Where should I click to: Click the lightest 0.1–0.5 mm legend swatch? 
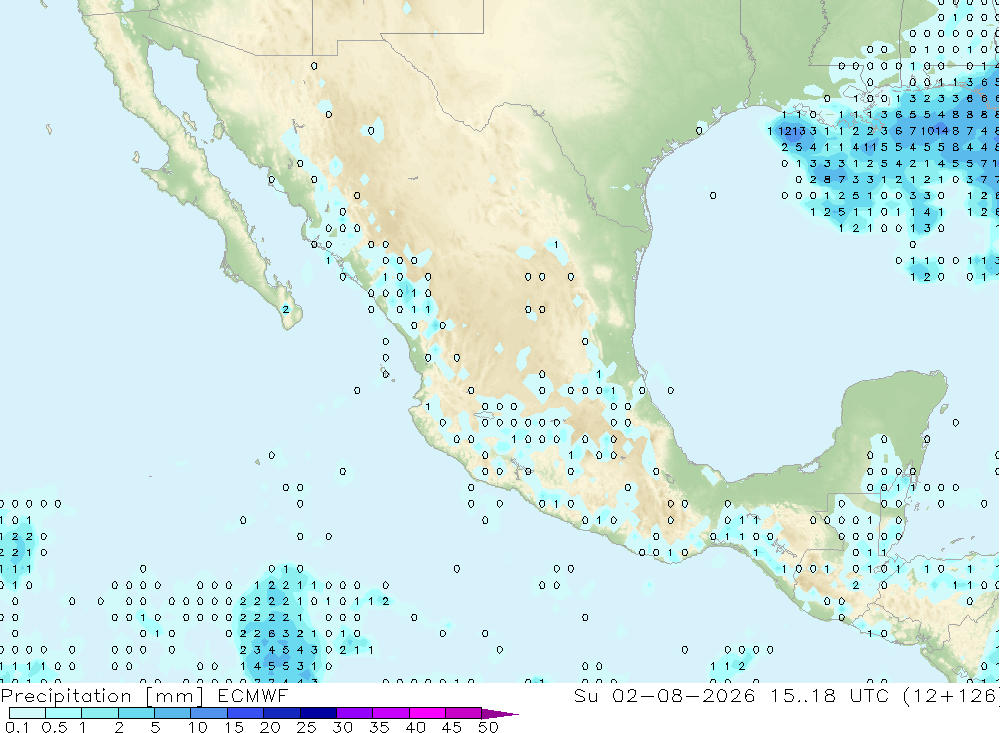pyautogui.click(x=27, y=713)
